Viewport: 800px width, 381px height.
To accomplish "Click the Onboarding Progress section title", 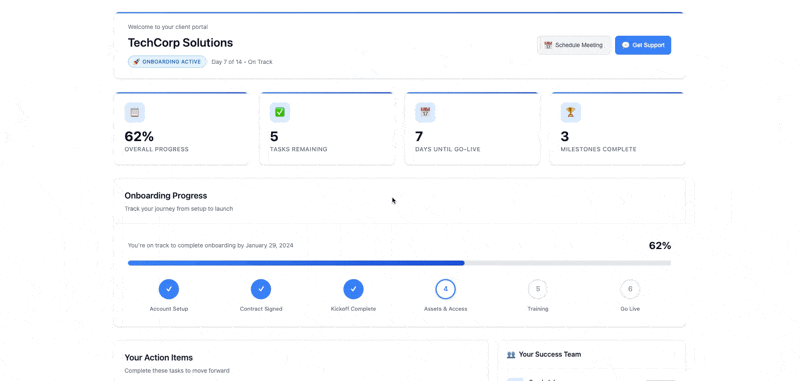I will [166, 196].
